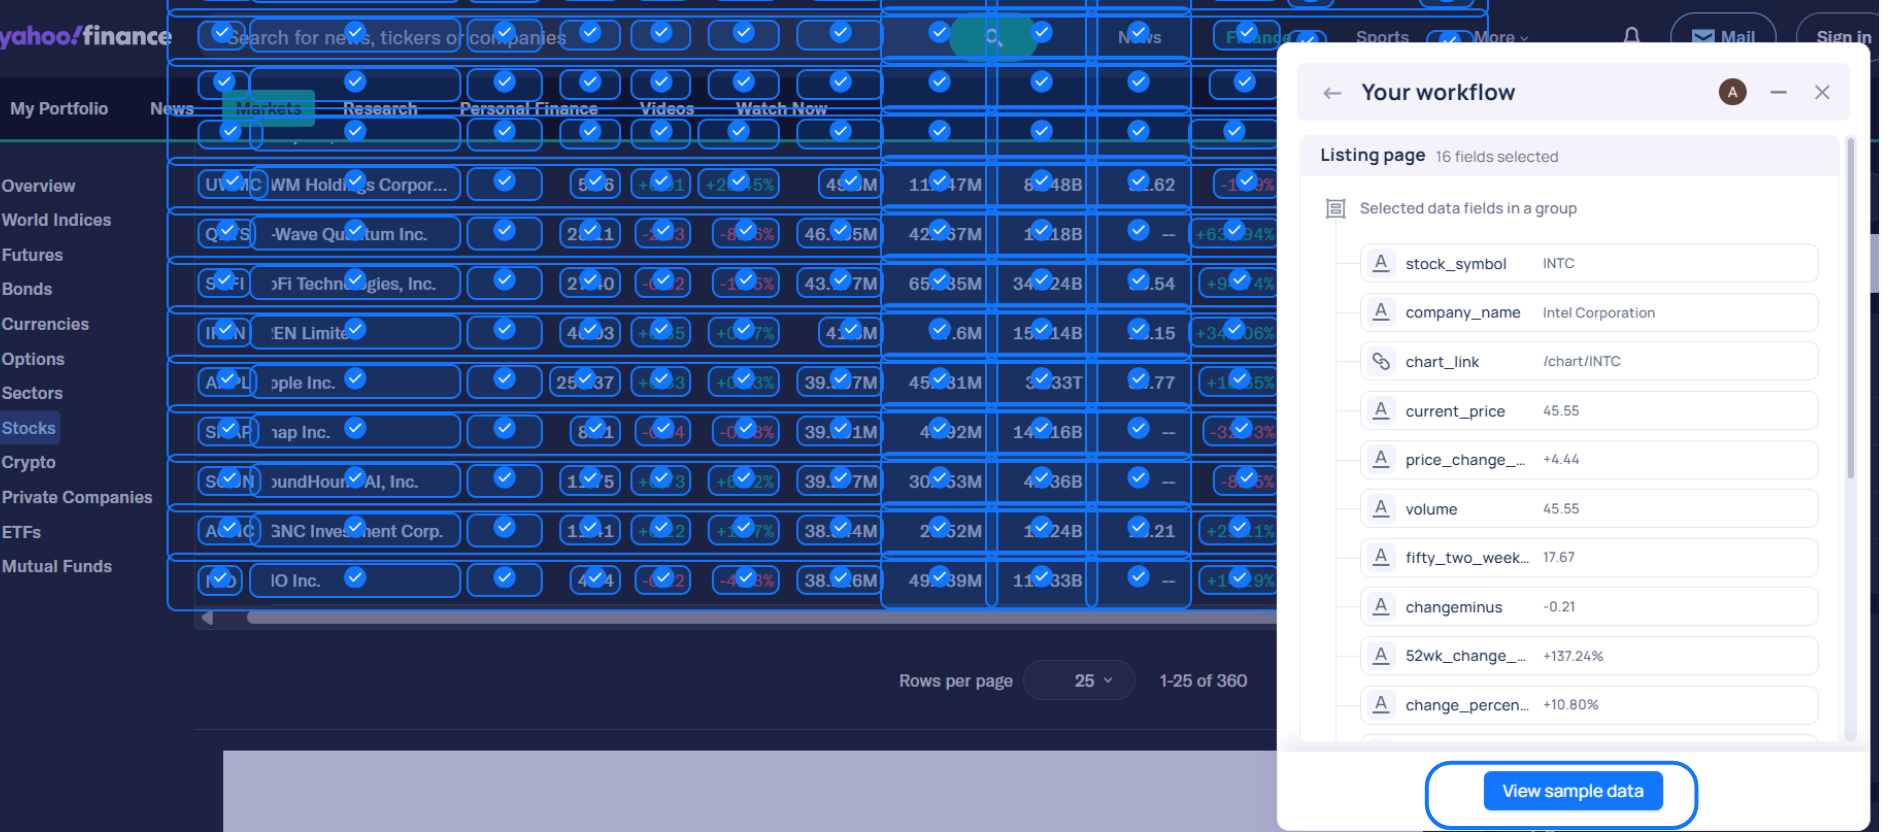This screenshot has width=1895, height=832.
Task: Open the user avatar 'A' menu
Action: click(1732, 92)
